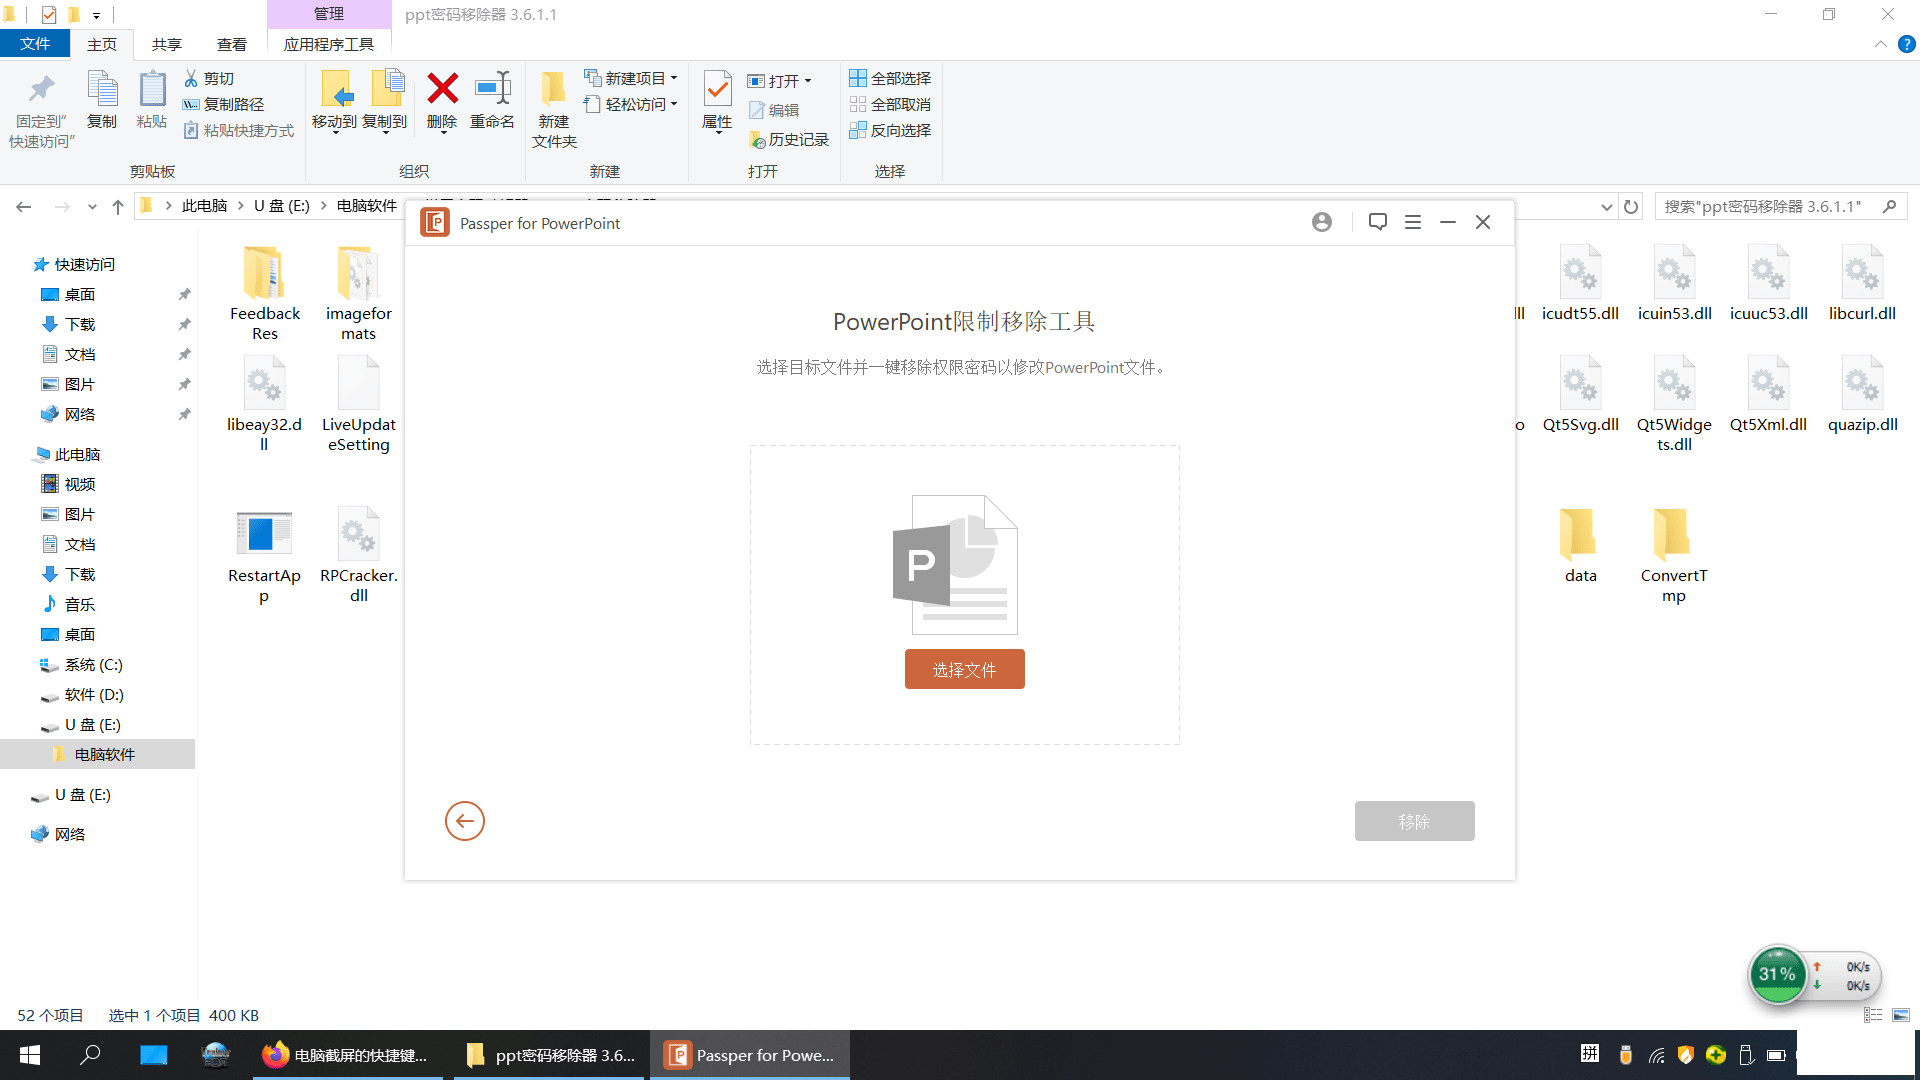The image size is (1920, 1080).
Task: Click the account profile icon in Passper
Action: tap(1322, 222)
